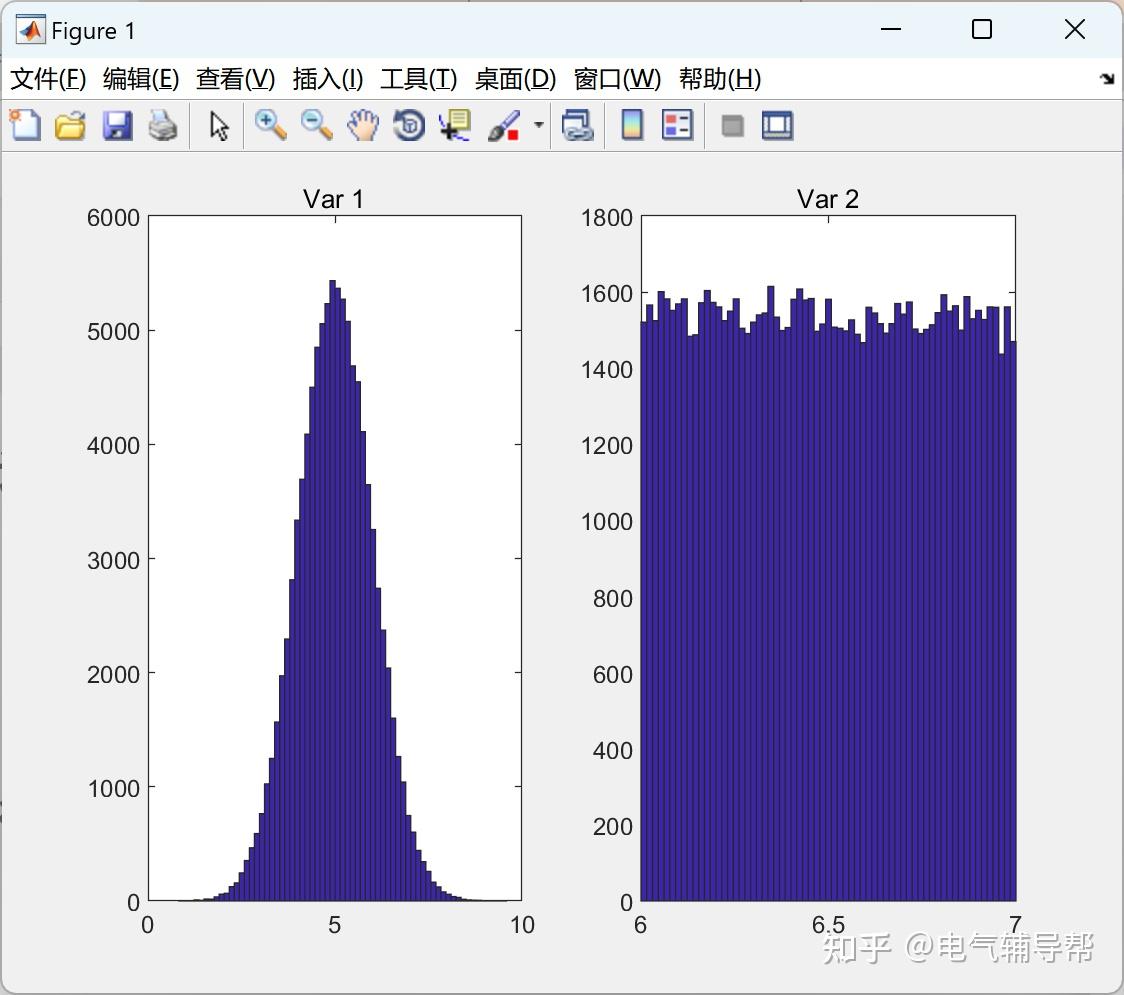Activate the Zoom Out magnifier tool
The image size is (1124, 995).
[316, 125]
